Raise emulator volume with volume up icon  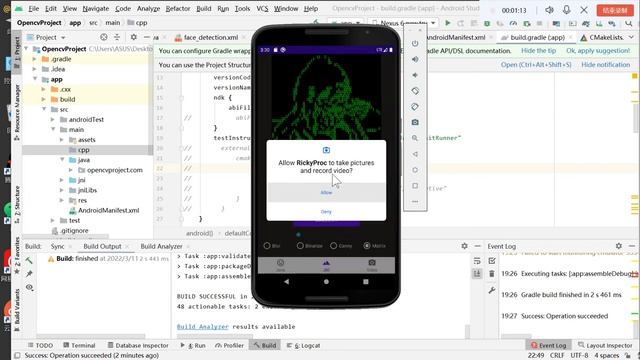coord(415,59)
